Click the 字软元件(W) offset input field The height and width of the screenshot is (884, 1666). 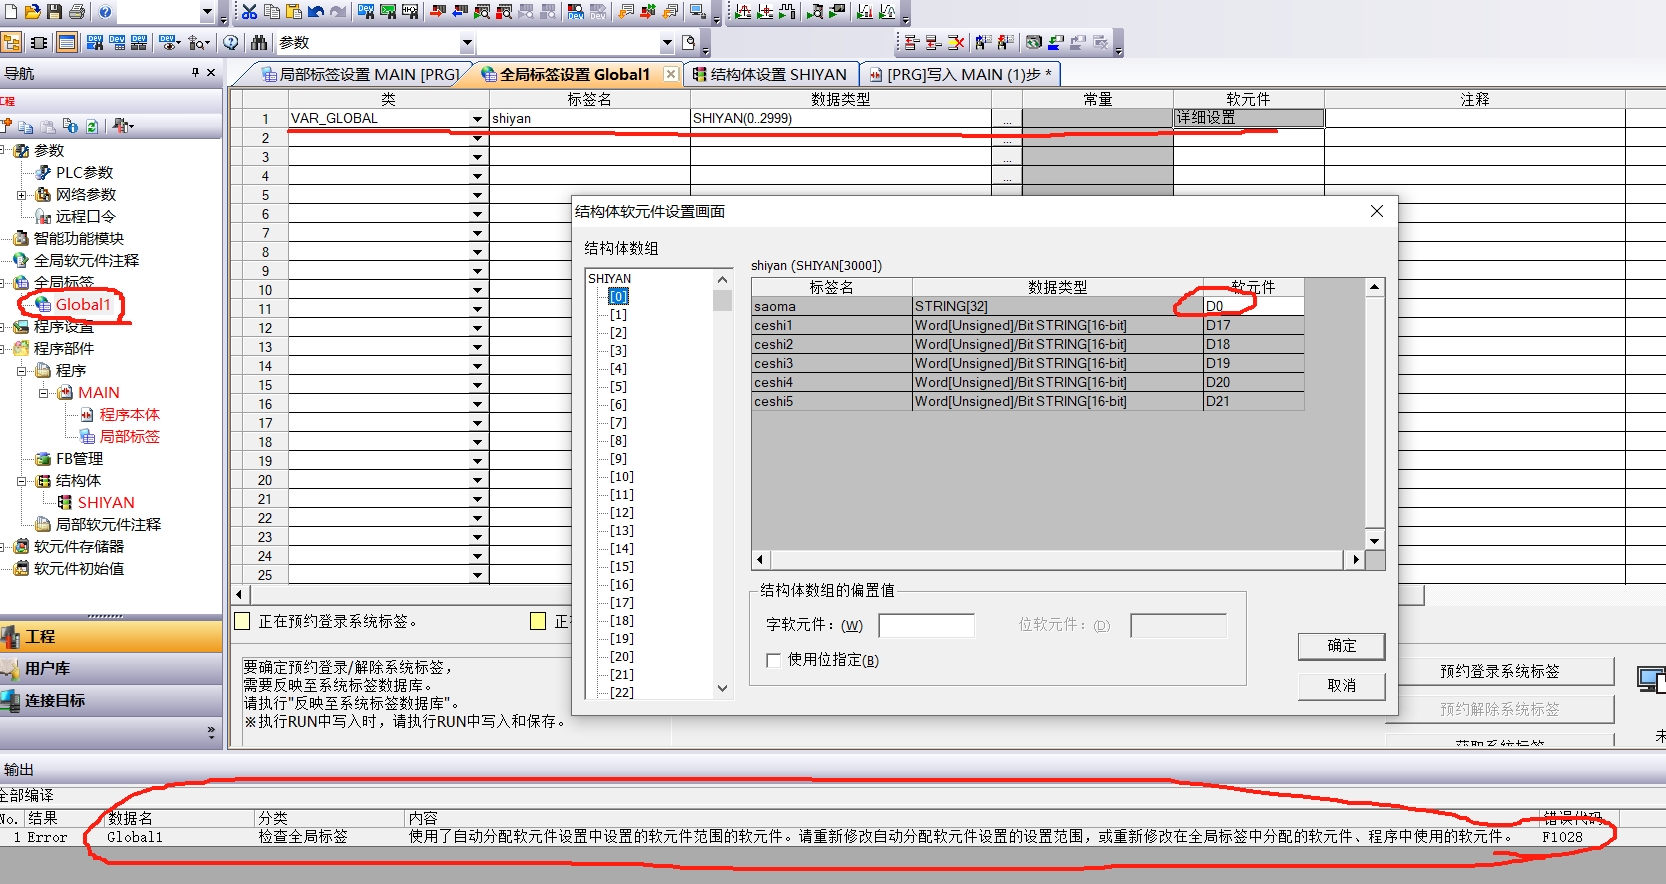click(926, 625)
